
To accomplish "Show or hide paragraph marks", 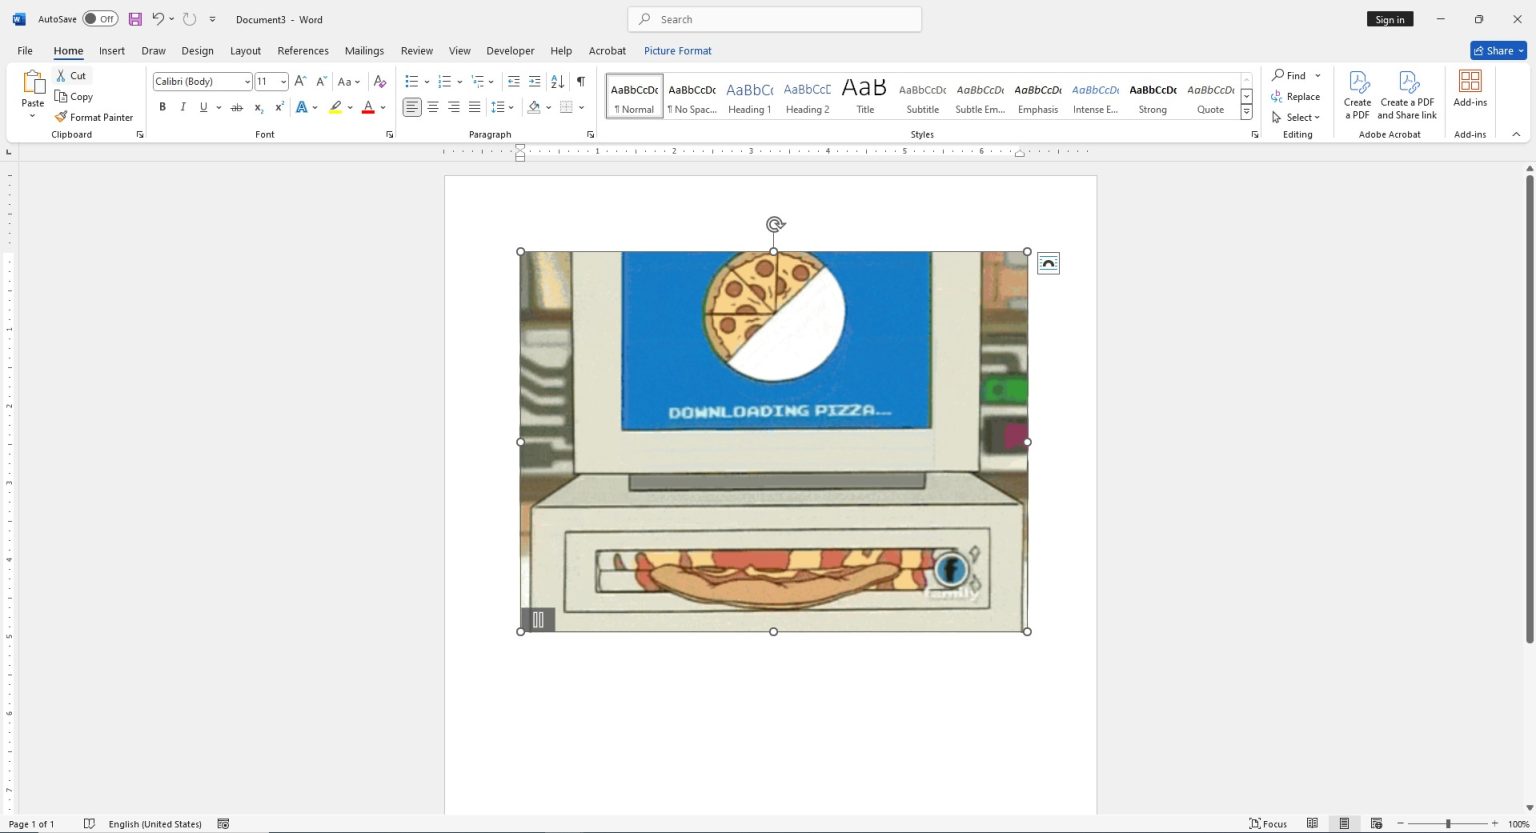I will (580, 81).
